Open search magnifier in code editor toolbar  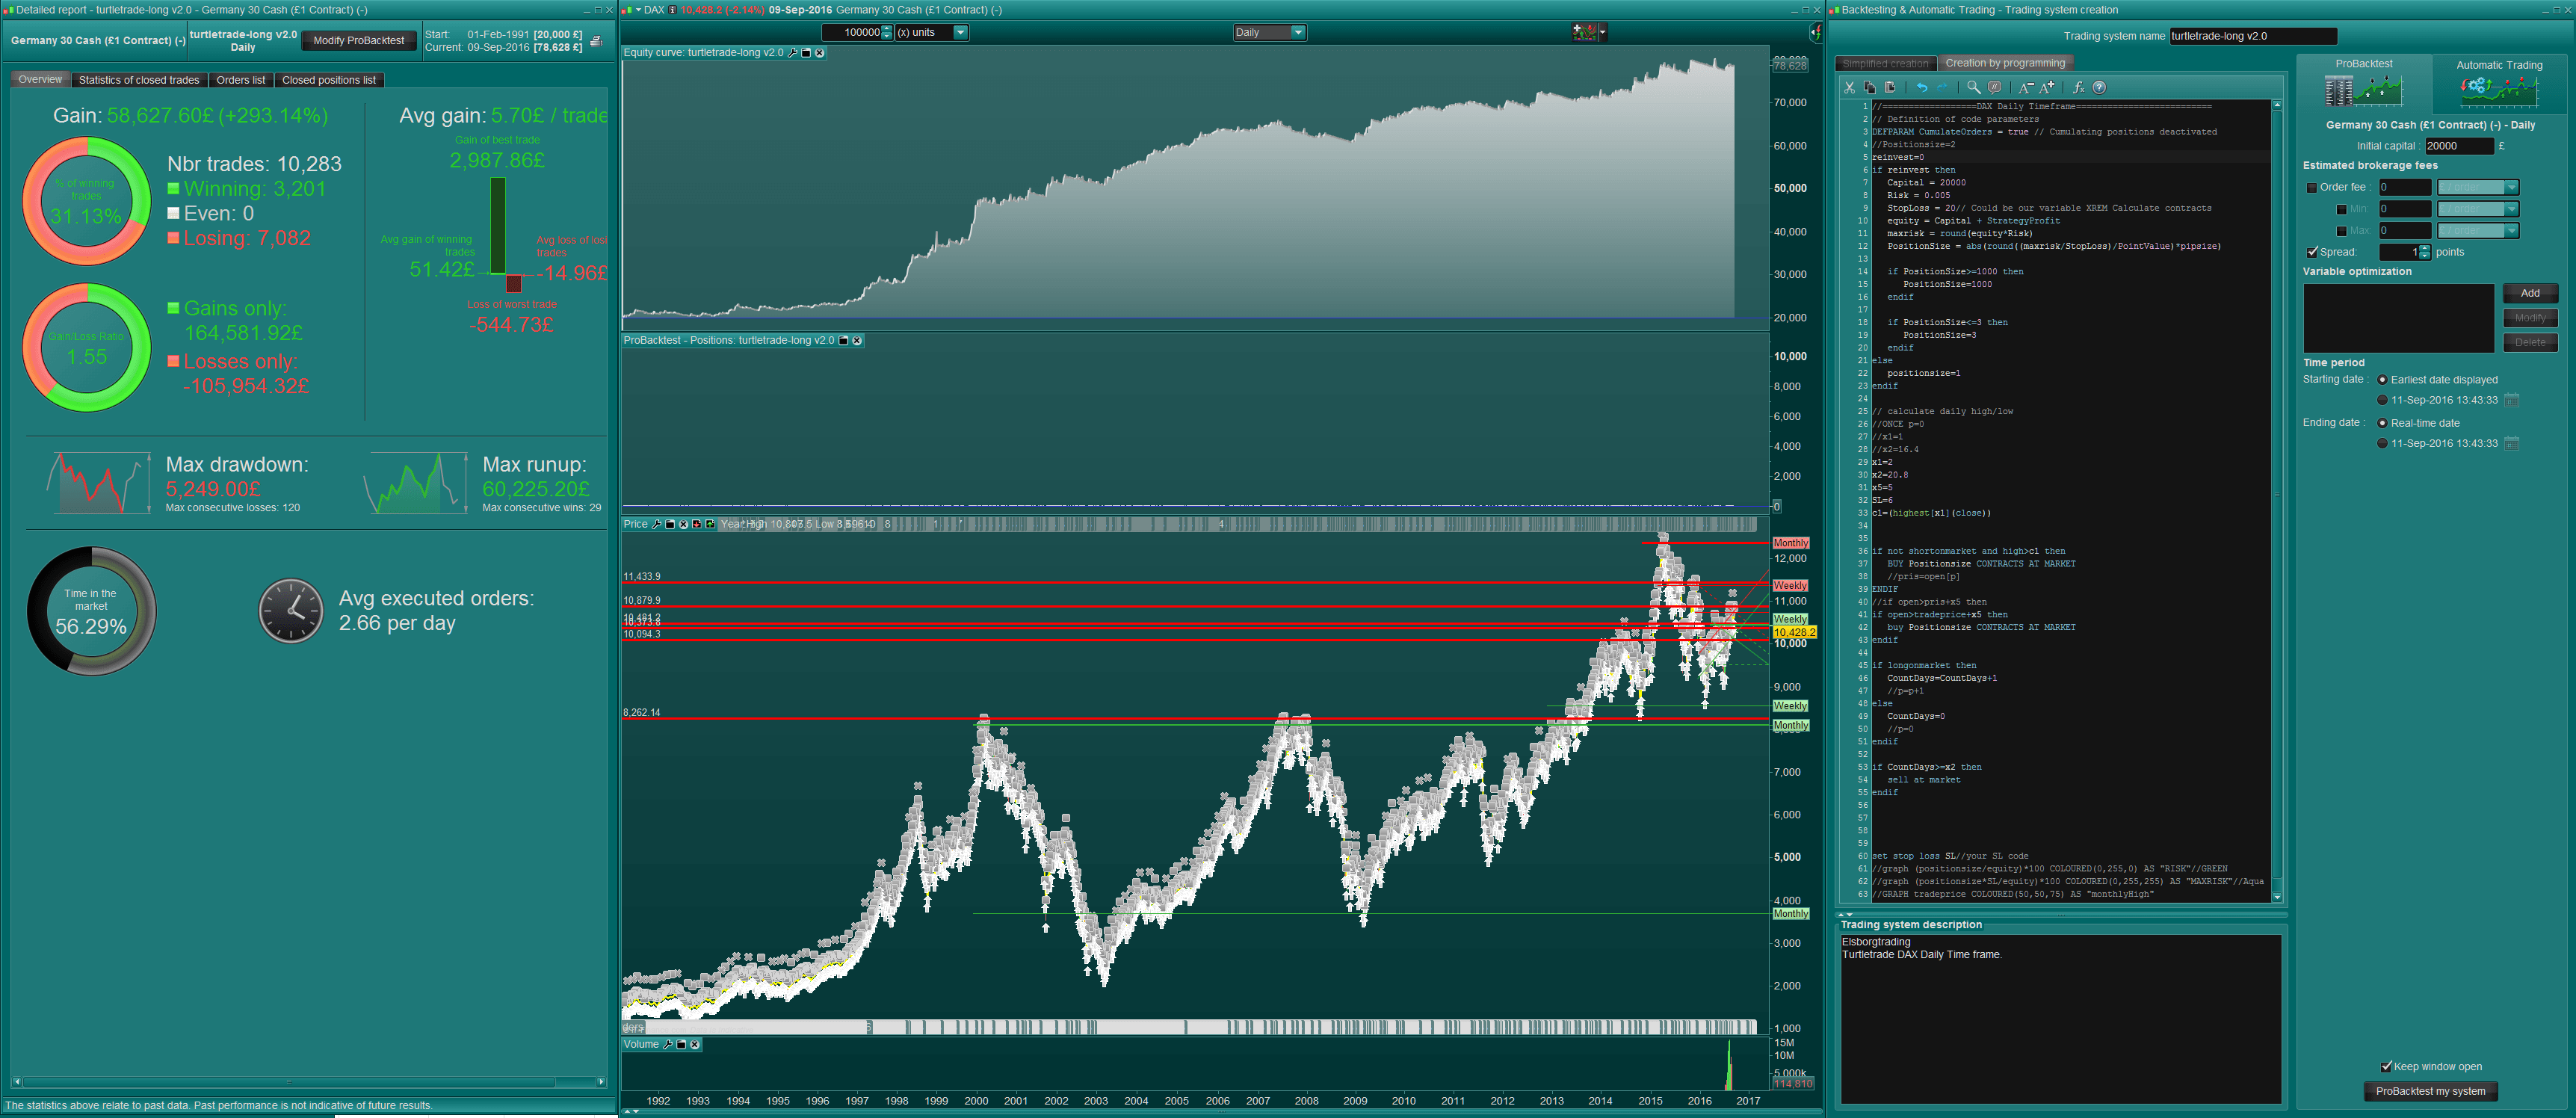tap(1974, 88)
